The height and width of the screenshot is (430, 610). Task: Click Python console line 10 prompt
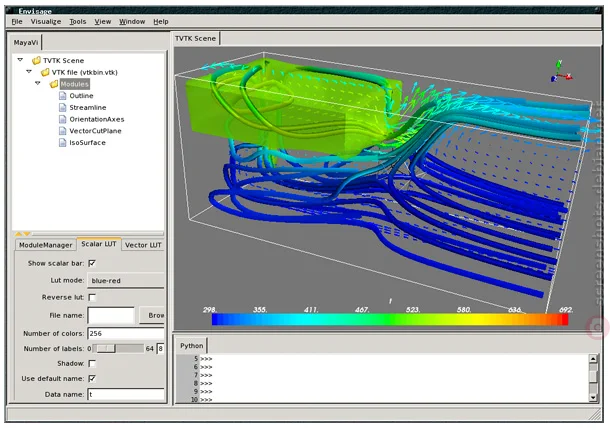206,400
